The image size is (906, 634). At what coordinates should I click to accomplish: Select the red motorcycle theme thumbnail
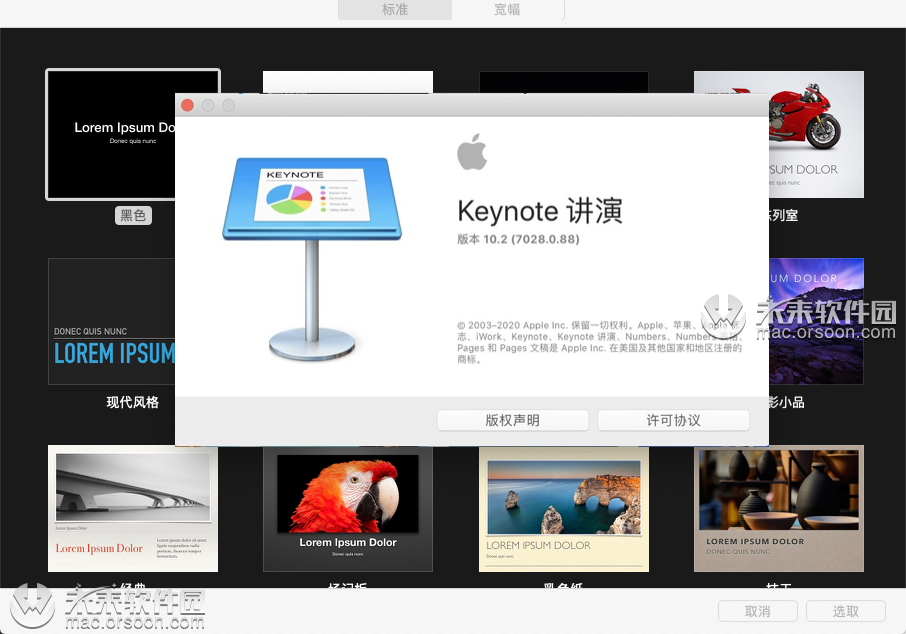coord(816,134)
